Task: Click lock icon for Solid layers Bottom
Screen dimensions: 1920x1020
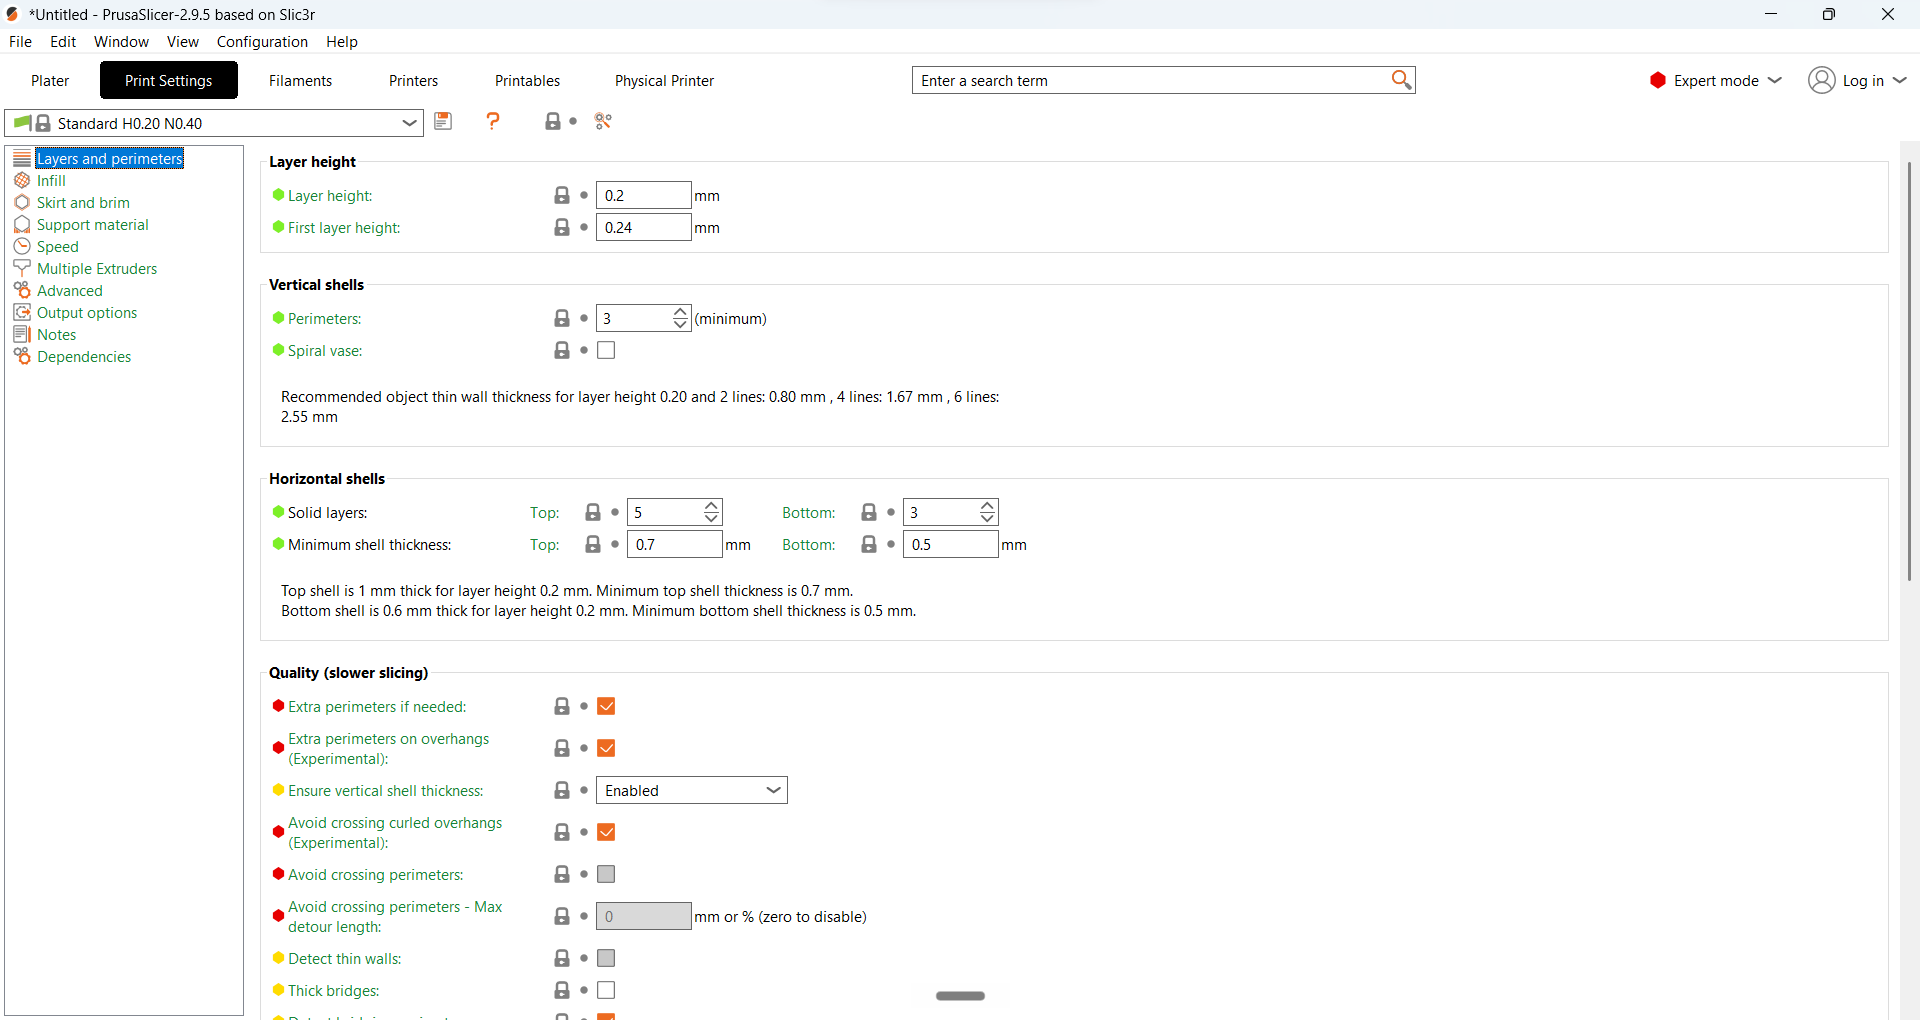Action: pyautogui.click(x=869, y=512)
